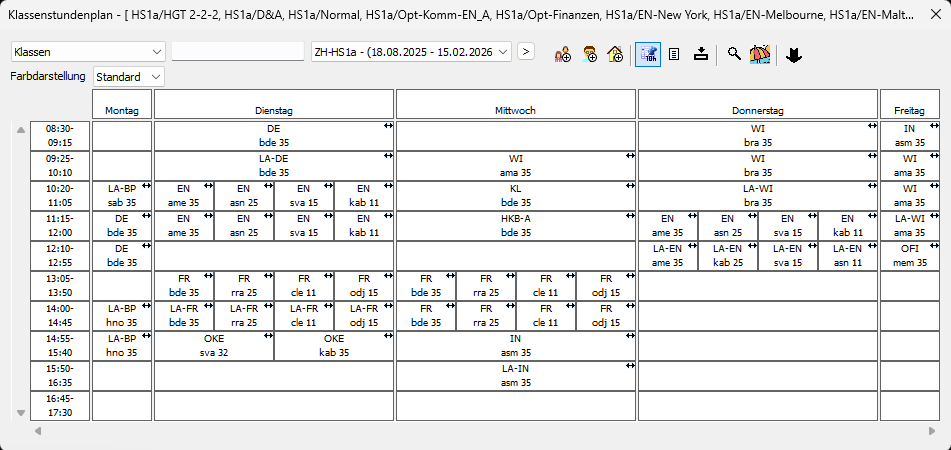Select the Dienstag column header
The image size is (951, 450).
[x=274, y=104]
